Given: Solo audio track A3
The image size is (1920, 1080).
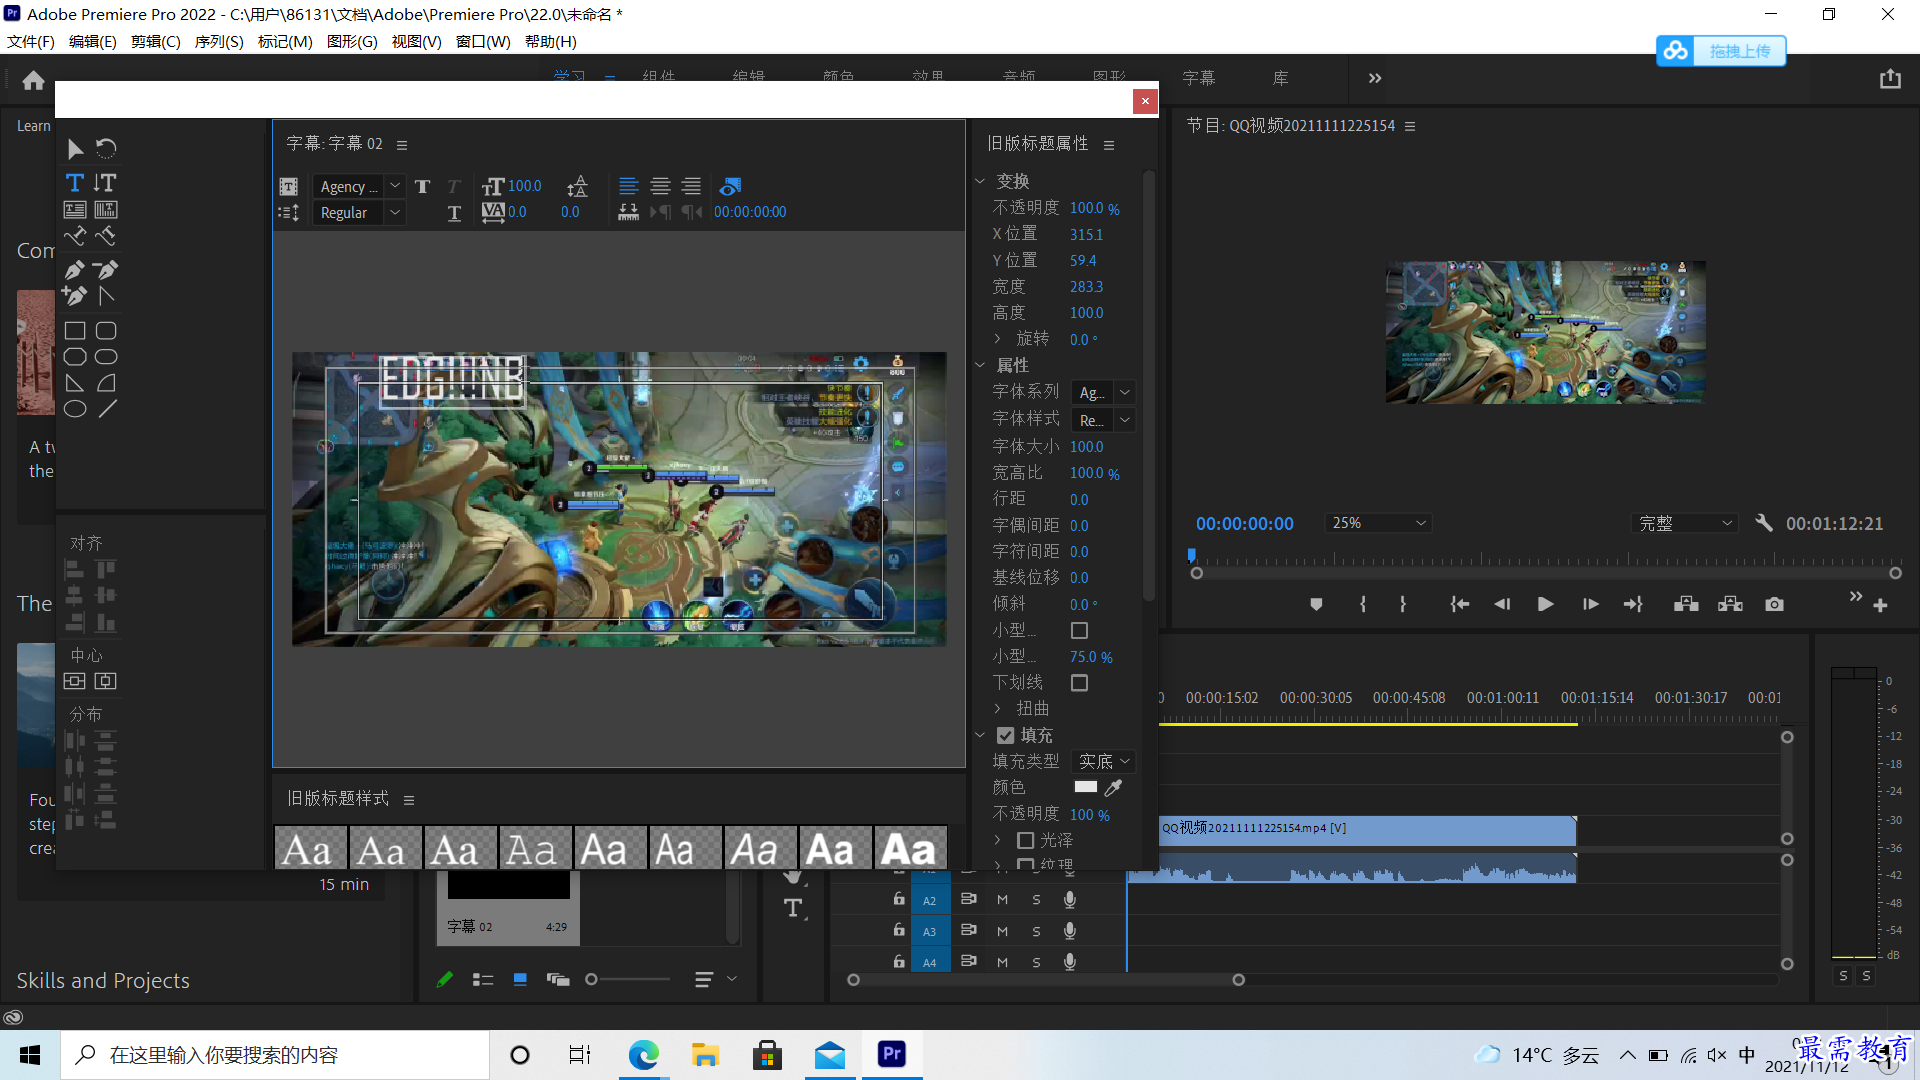Looking at the screenshot, I should (x=1036, y=931).
